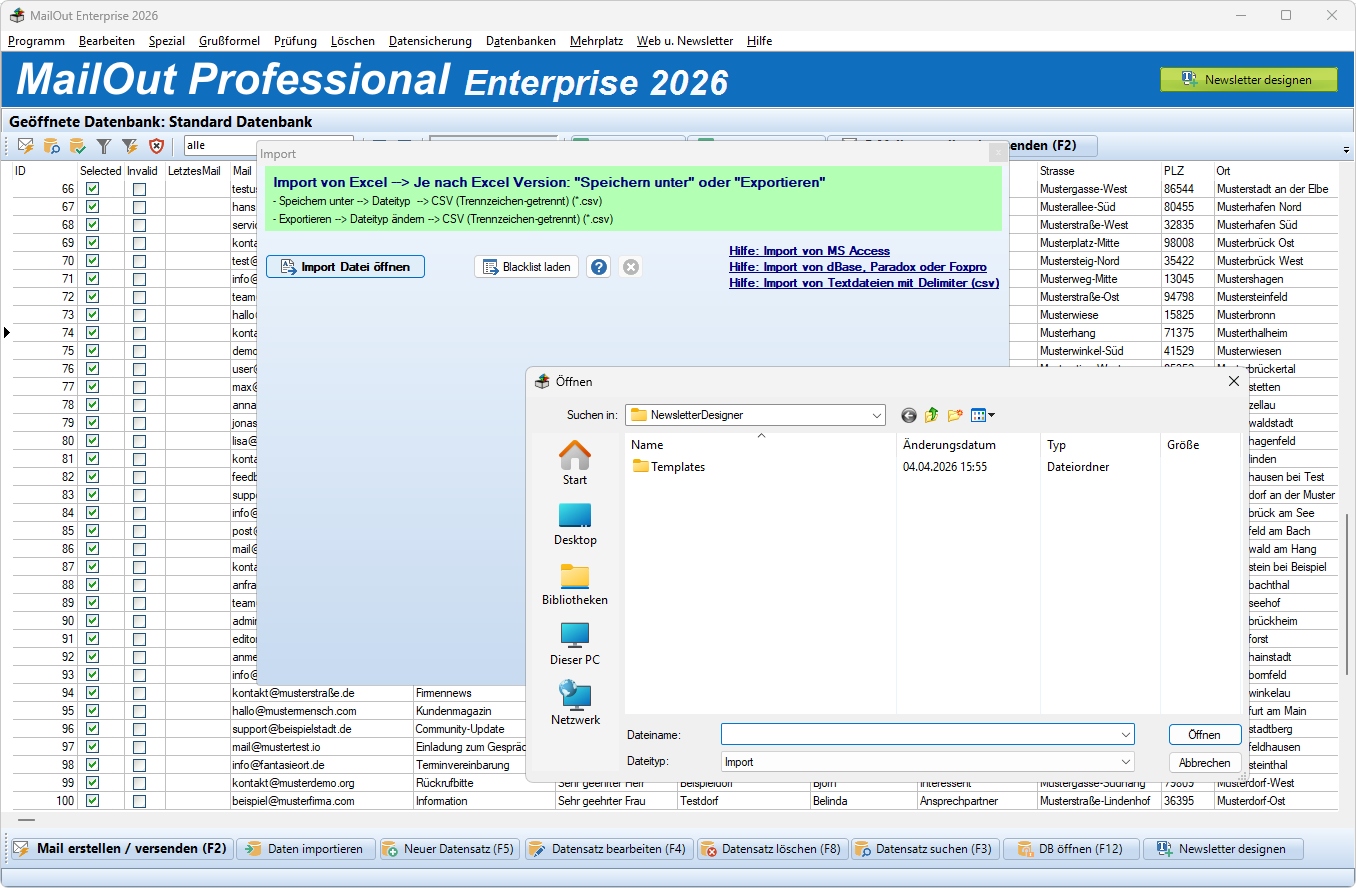Image resolution: width=1356 pixels, height=888 pixels.
Task: Go up one folder level in the Öffnen dialog
Action: pos(932,415)
